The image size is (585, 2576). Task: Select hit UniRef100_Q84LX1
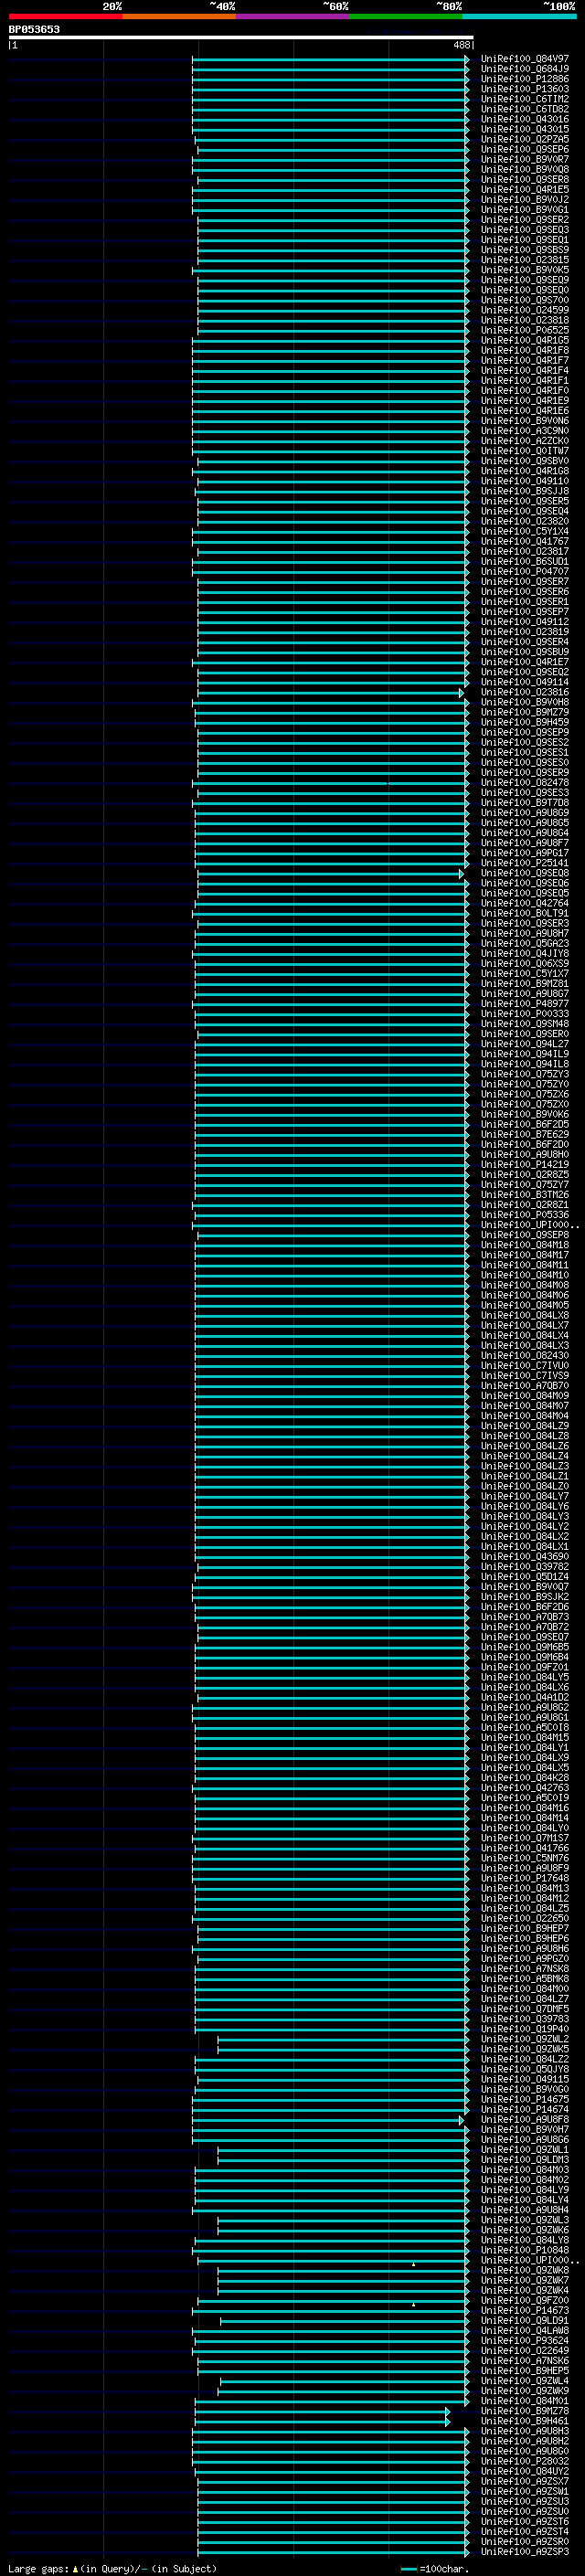tap(525, 1546)
